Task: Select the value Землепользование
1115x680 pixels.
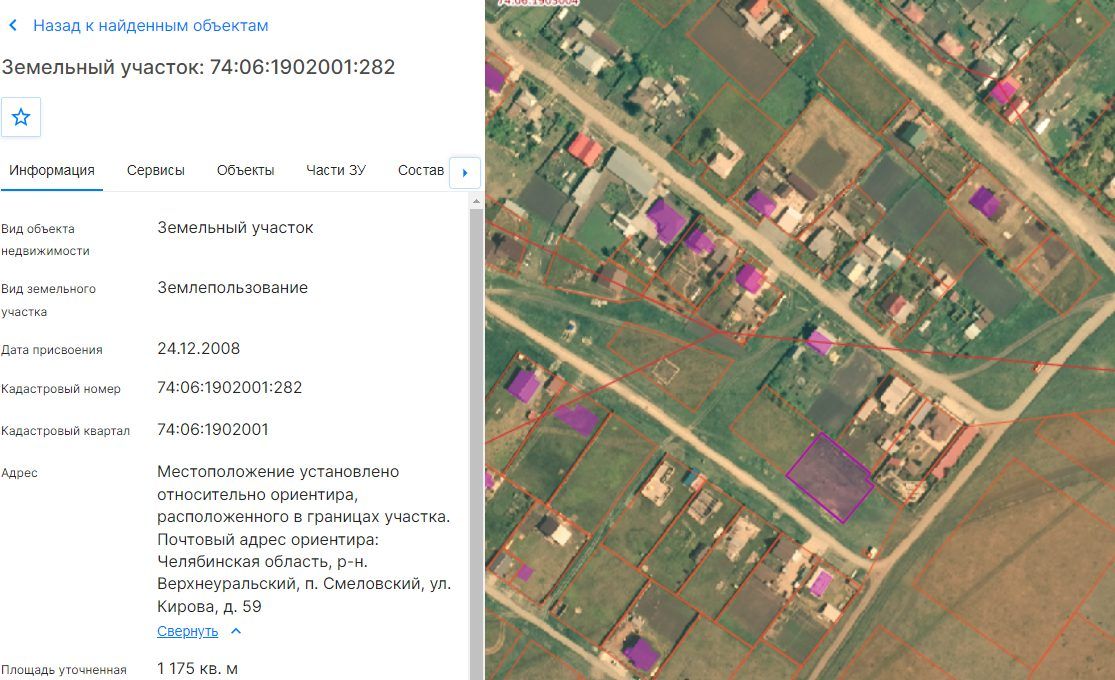Action: click(x=233, y=288)
